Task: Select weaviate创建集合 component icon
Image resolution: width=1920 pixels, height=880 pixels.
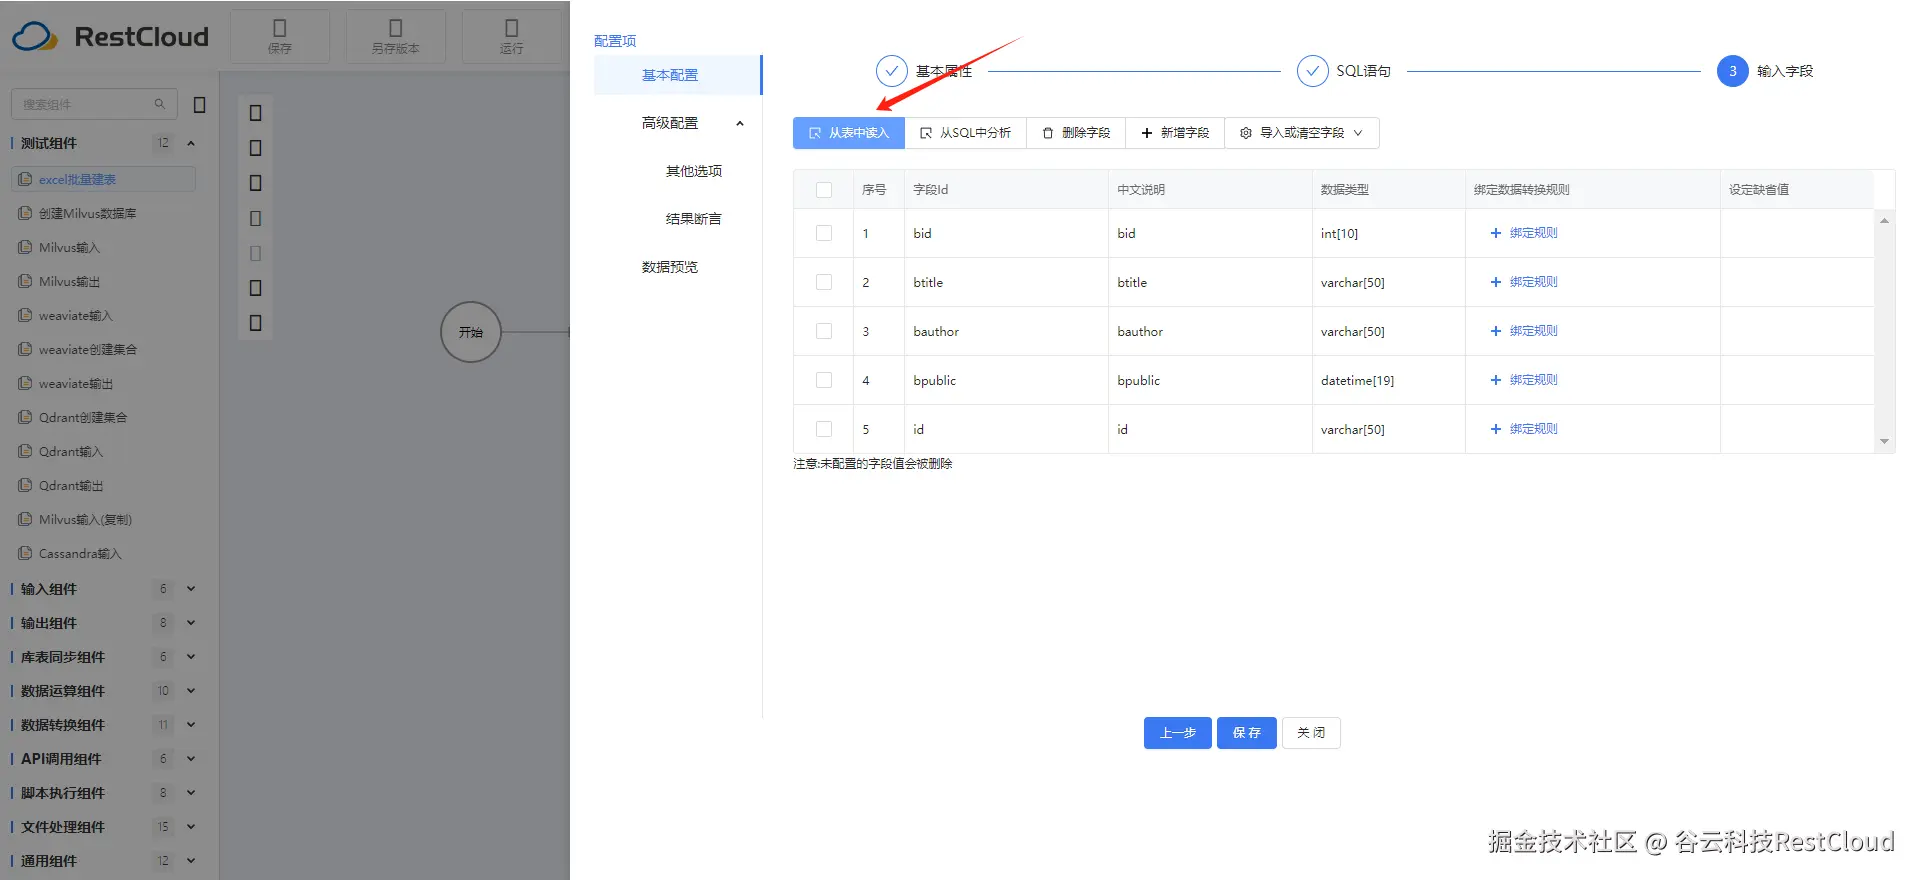Action: coord(25,349)
